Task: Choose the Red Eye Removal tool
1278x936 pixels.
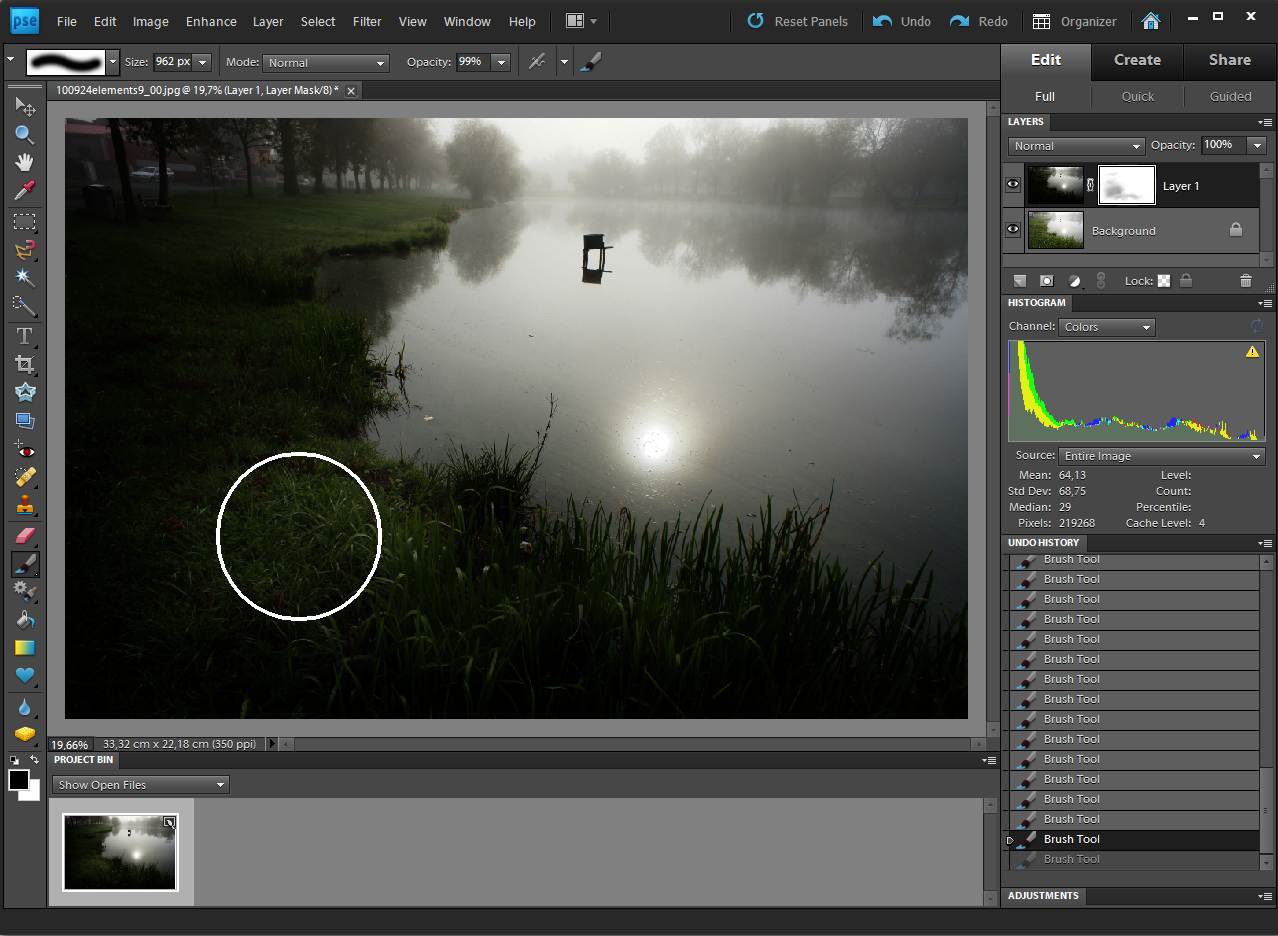Action: tap(24, 449)
